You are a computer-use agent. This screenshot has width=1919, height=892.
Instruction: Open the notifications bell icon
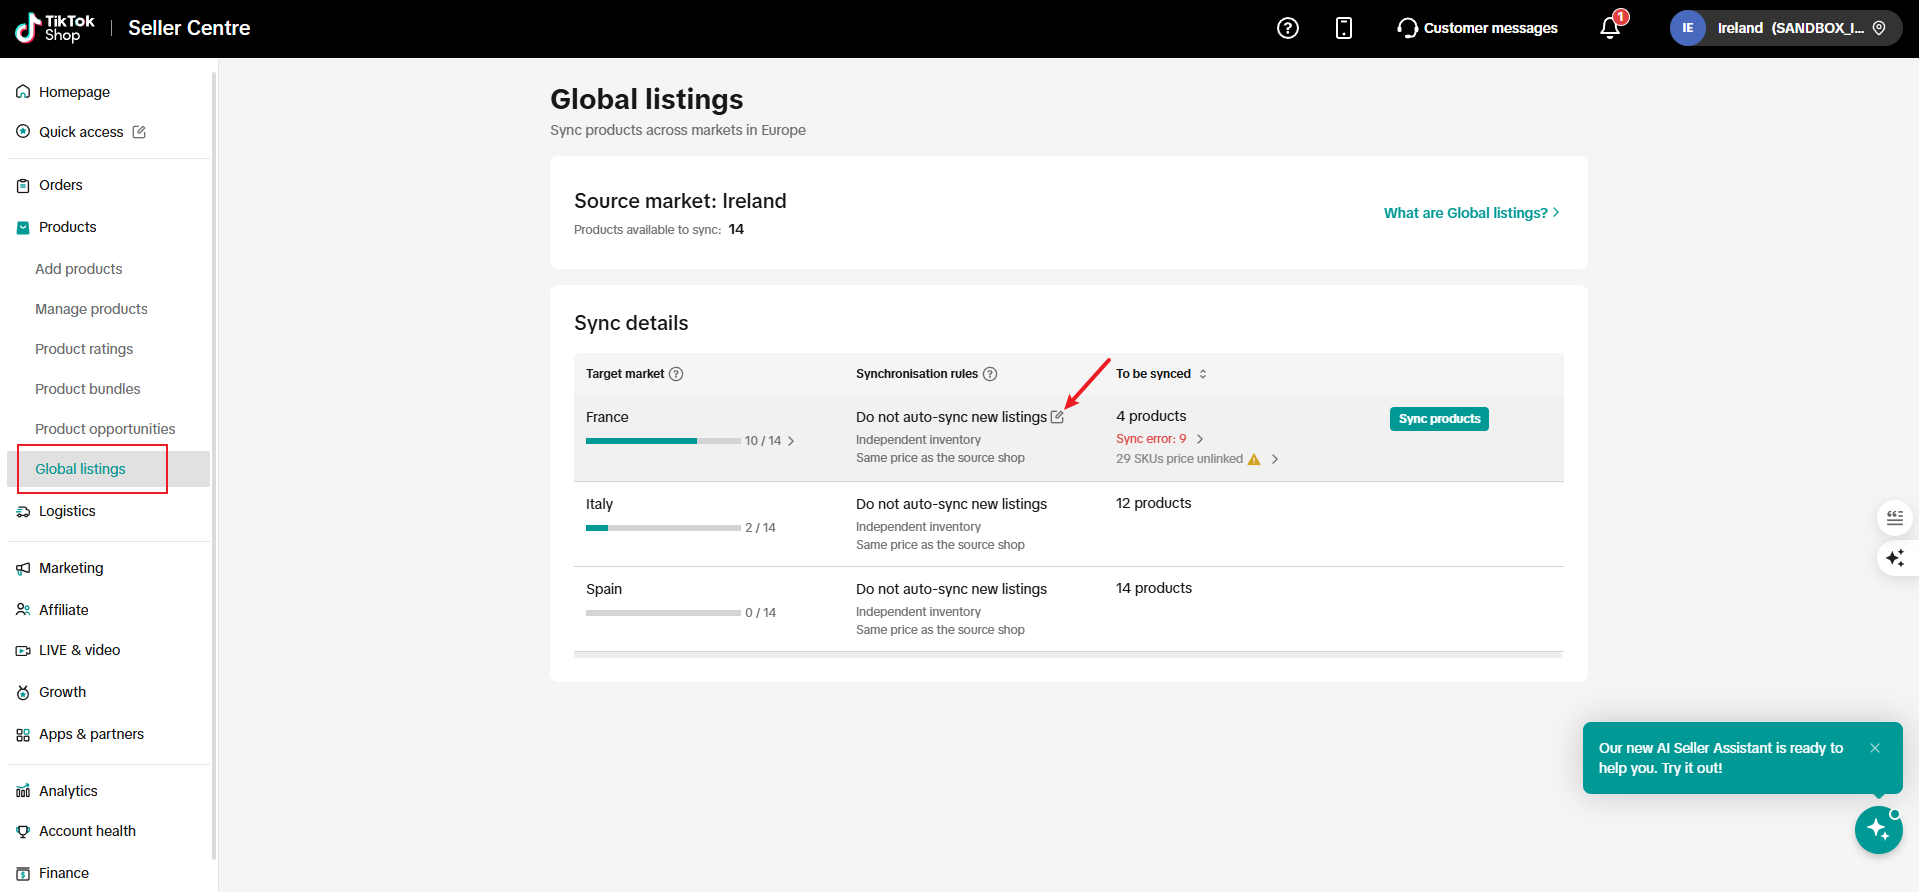tap(1610, 28)
